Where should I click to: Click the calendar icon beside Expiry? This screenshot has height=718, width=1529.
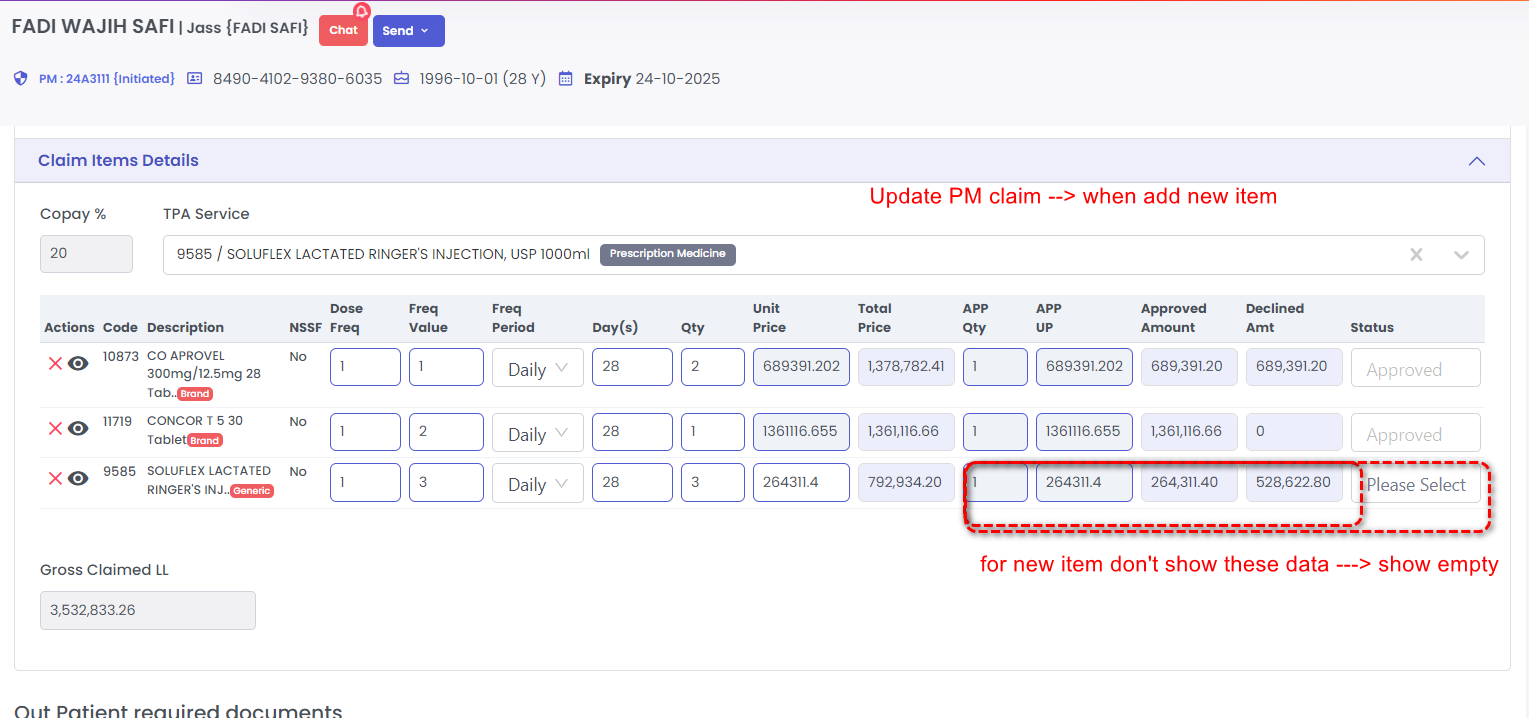[x=565, y=78]
